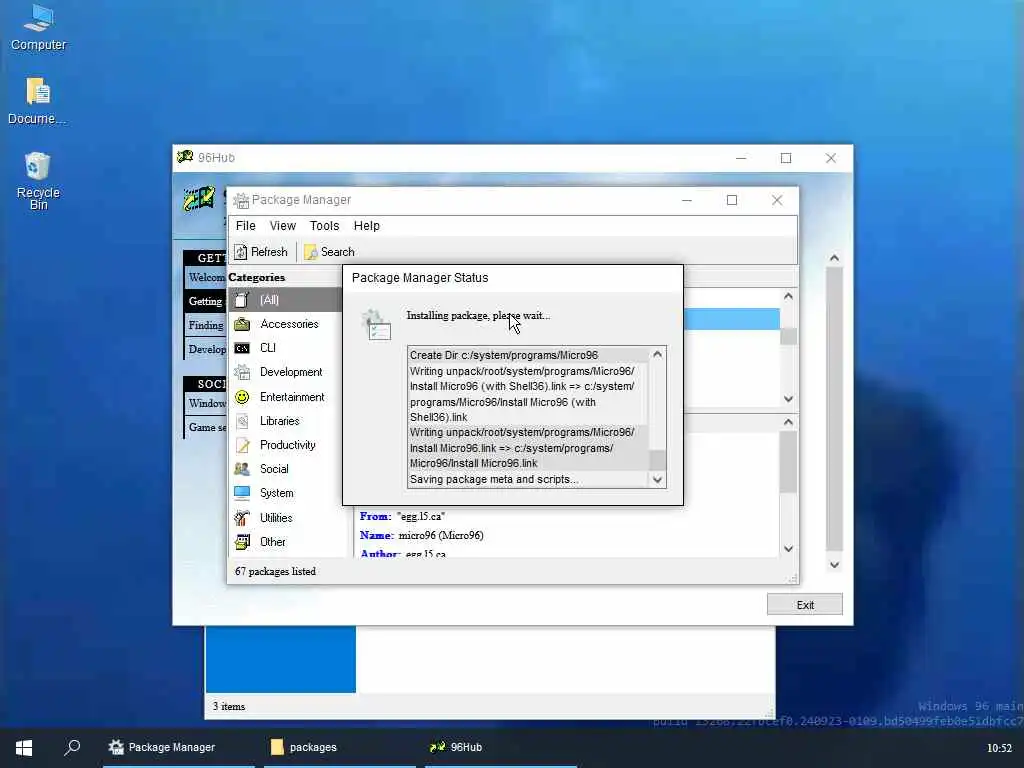Viewport: 1024px width, 768px height.
Task: Switch to 96Hub taskbar item
Action: click(501, 747)
